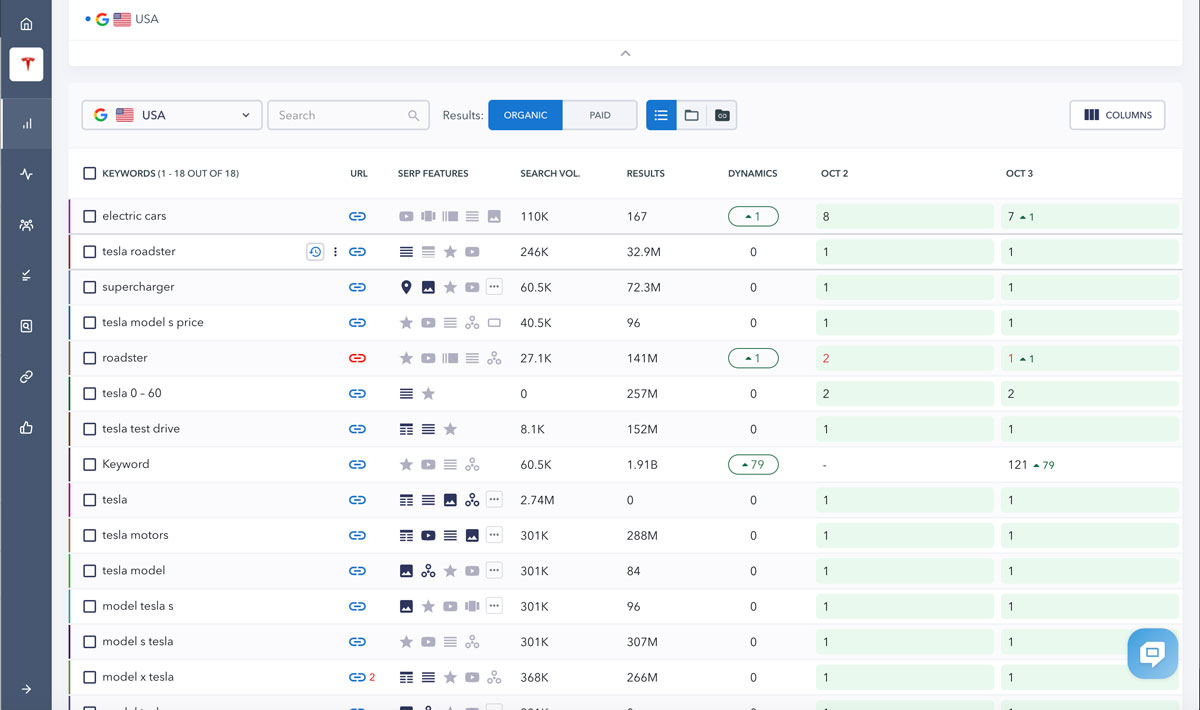Image resolution: width=1200 pixels, height=710 pixels.
Task: Open history icon for tesla roadster
Action: 315,252
